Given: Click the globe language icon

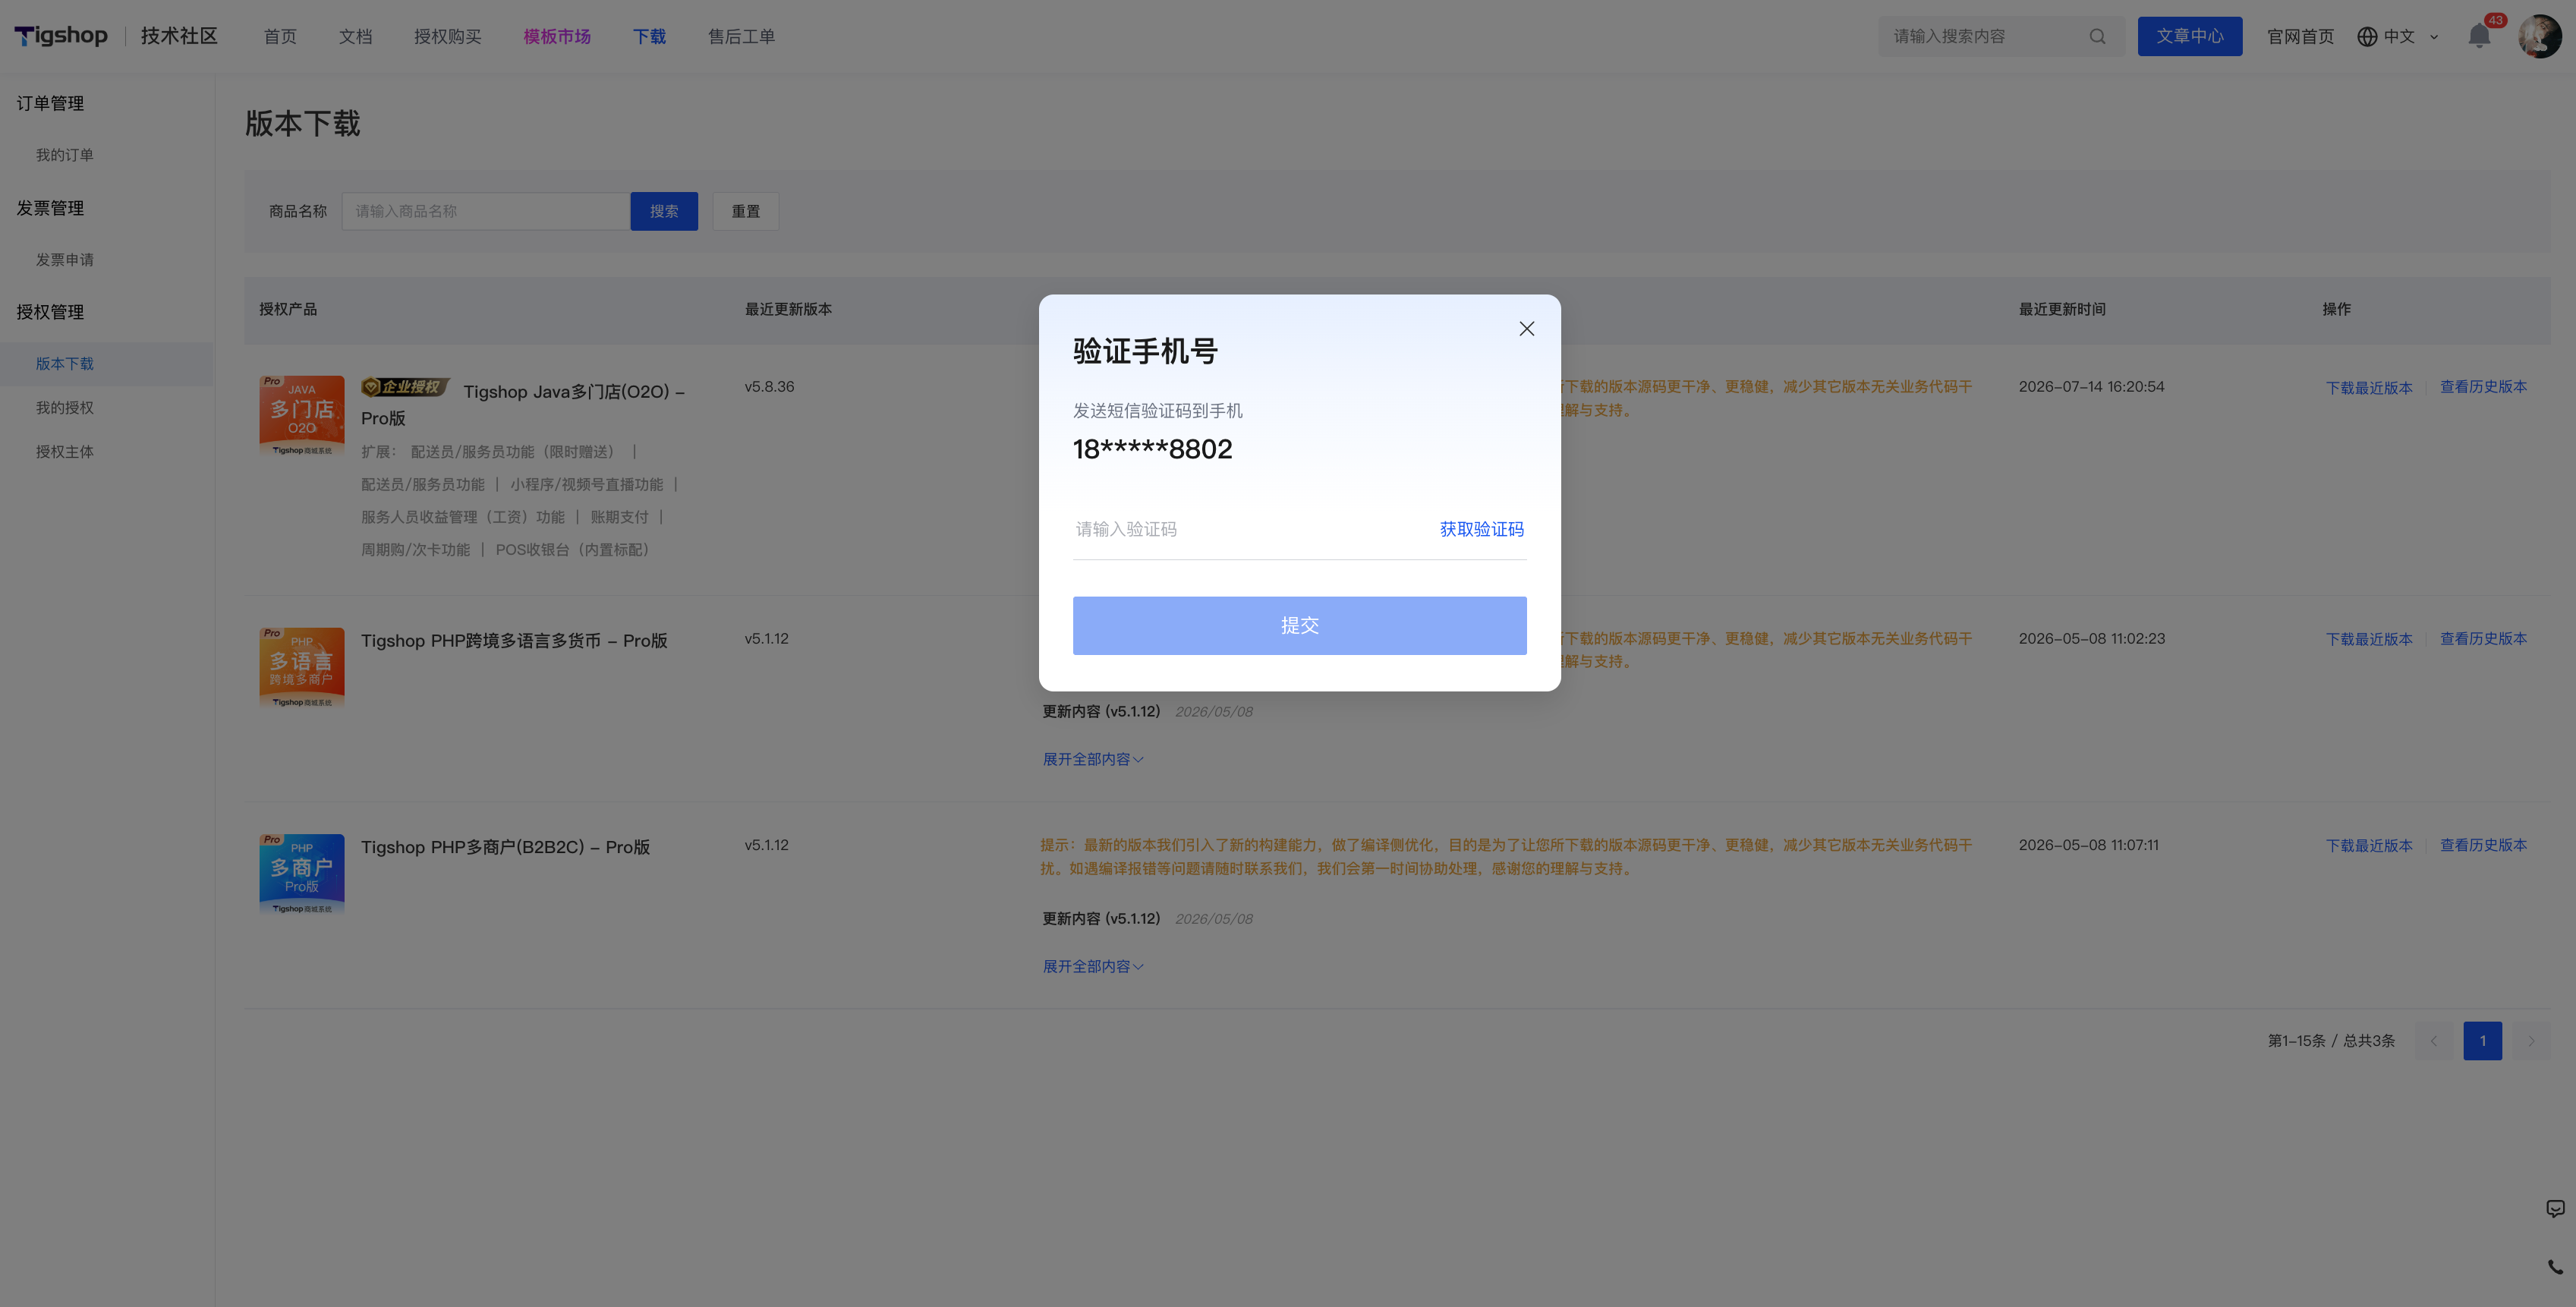Looking at the screenshot, I should (x=2367, y=37).
